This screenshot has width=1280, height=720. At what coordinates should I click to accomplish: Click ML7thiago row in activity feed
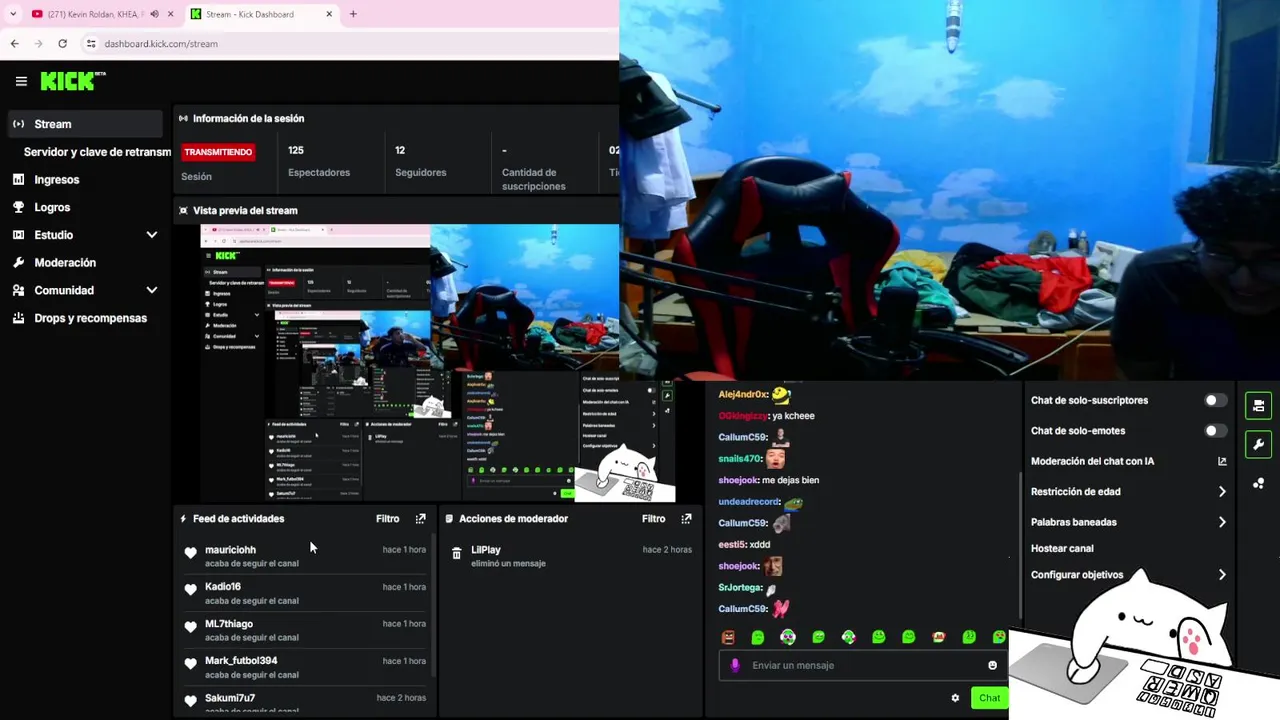pos(303,630)
